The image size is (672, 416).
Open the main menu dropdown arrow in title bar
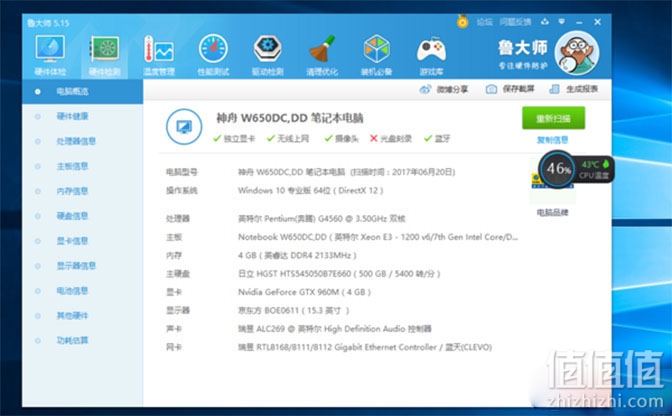(562, 22)
